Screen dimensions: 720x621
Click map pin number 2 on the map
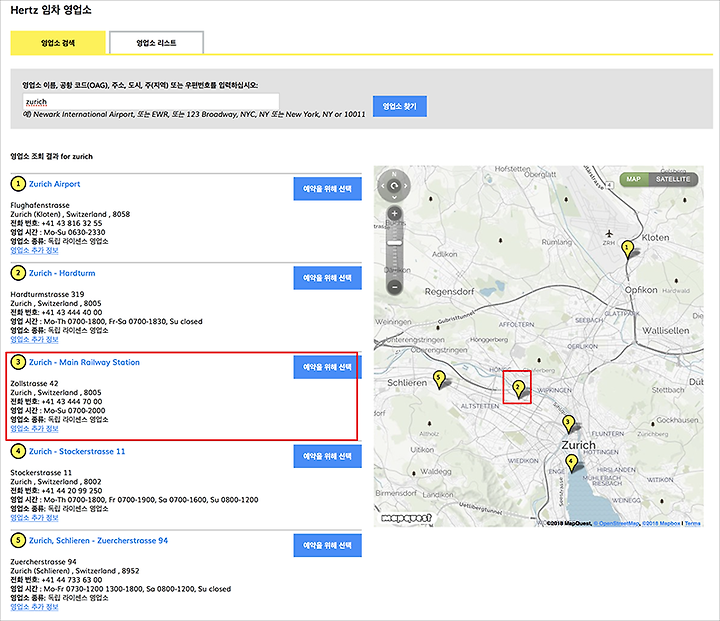pyautogui.click(x=518, y=389)
